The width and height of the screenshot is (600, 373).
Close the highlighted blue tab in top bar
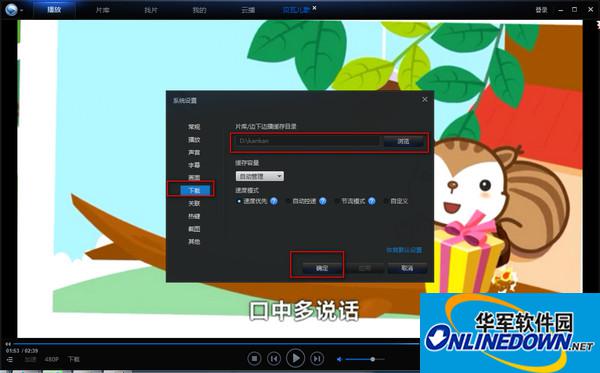315,7
